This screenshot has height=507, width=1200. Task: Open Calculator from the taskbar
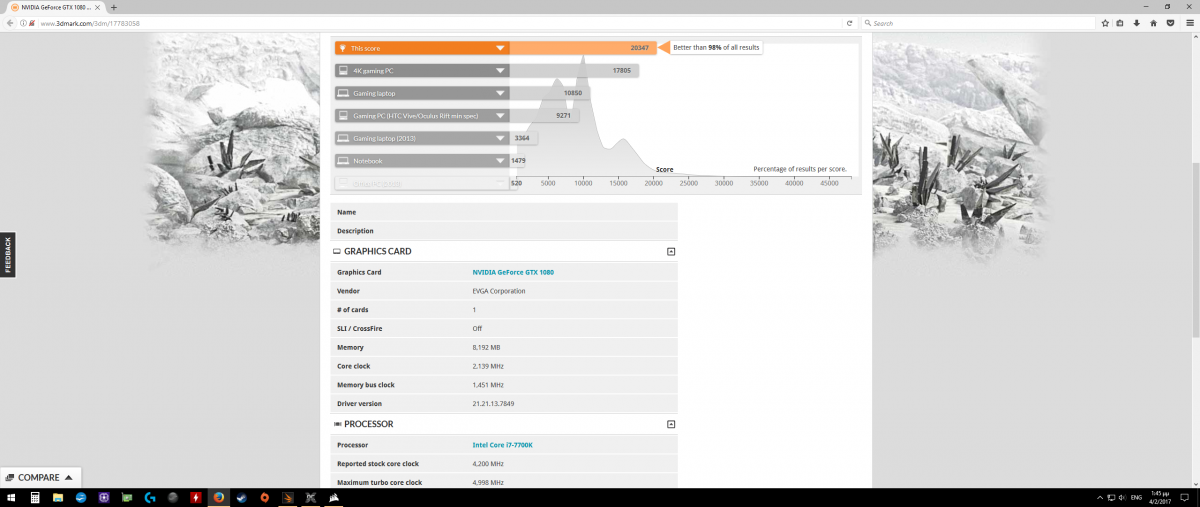point(35,497)
